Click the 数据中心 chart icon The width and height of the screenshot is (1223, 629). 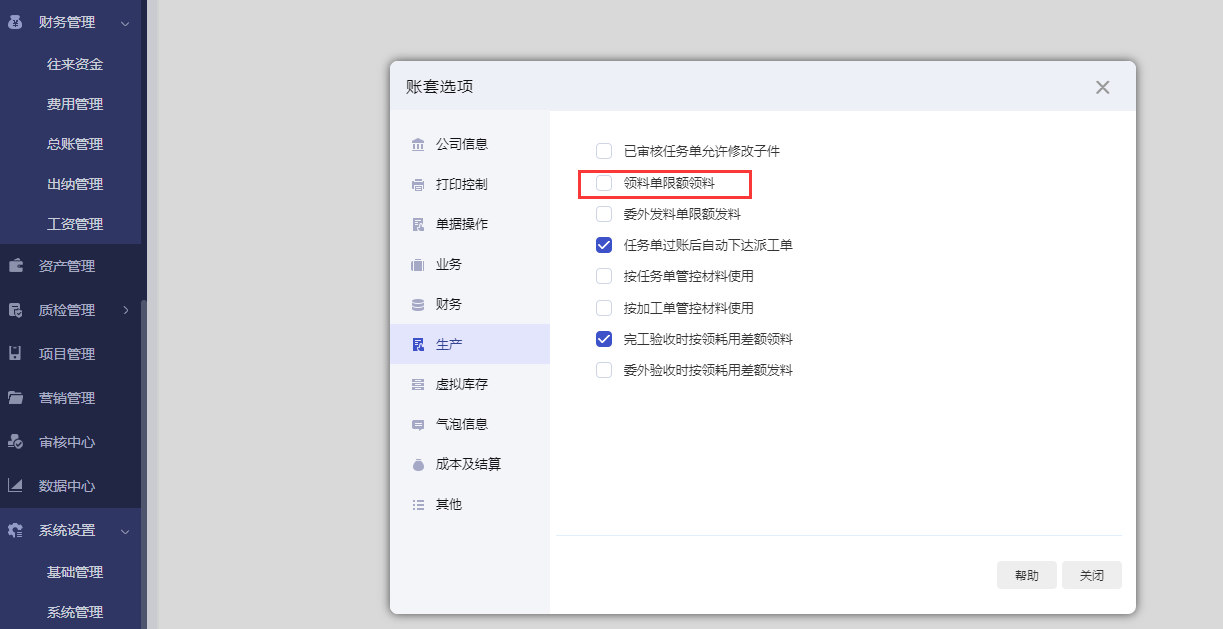click(x=15, y=486)
